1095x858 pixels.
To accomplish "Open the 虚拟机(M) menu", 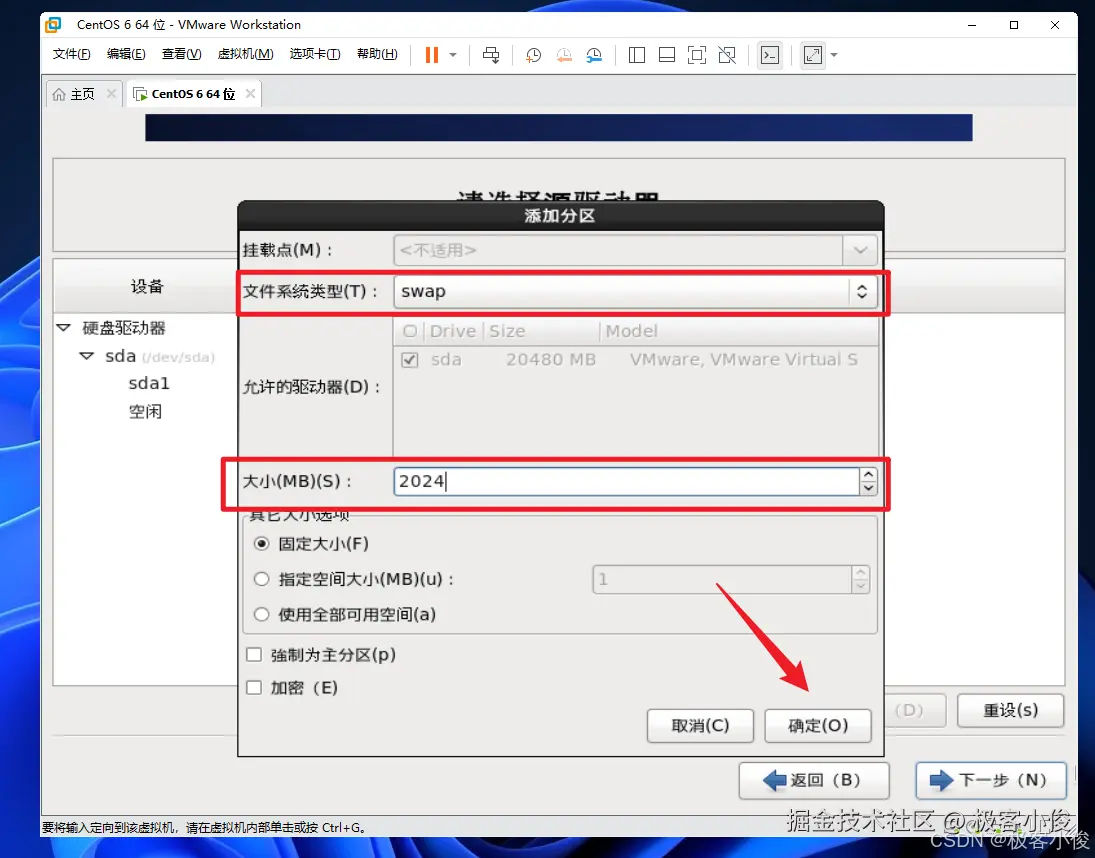I will [x=245, y=54].
